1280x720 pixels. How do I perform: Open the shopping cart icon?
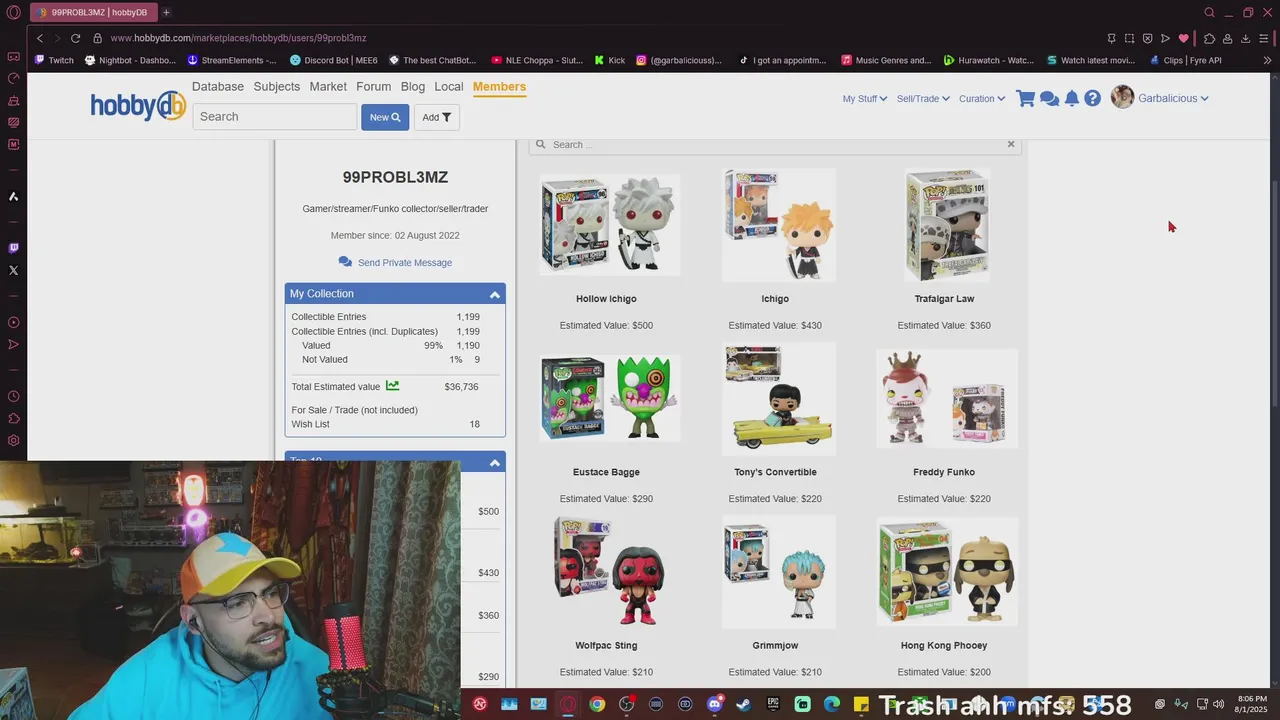[1025, 98]
